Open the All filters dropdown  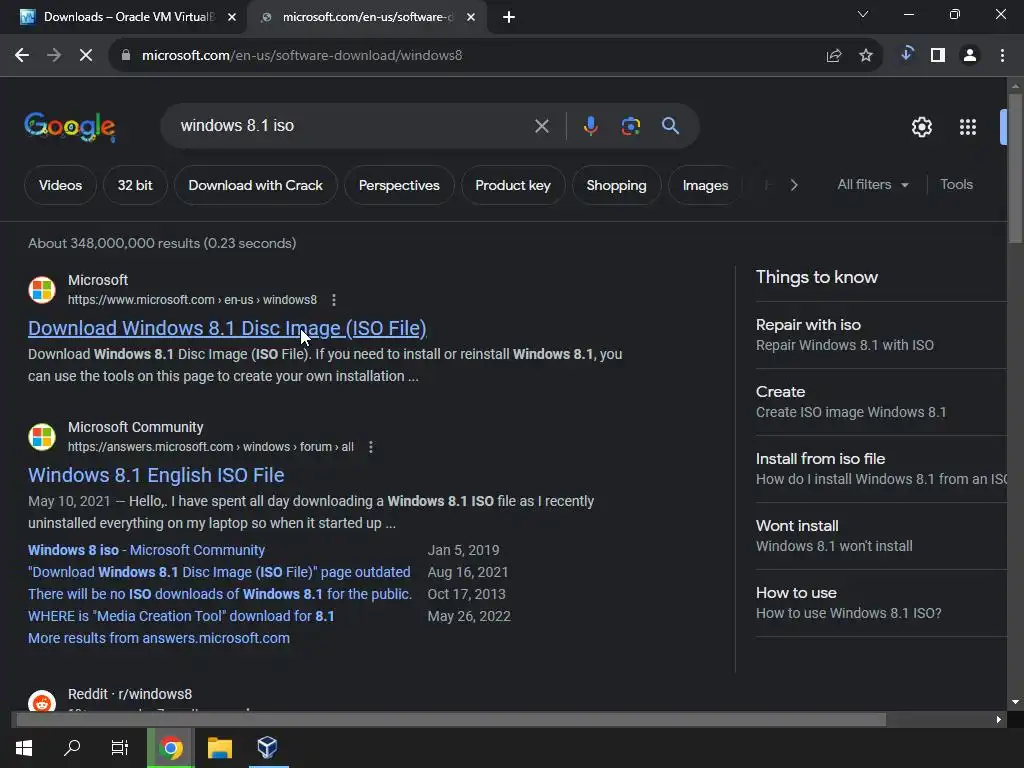(x=872, y=185)
